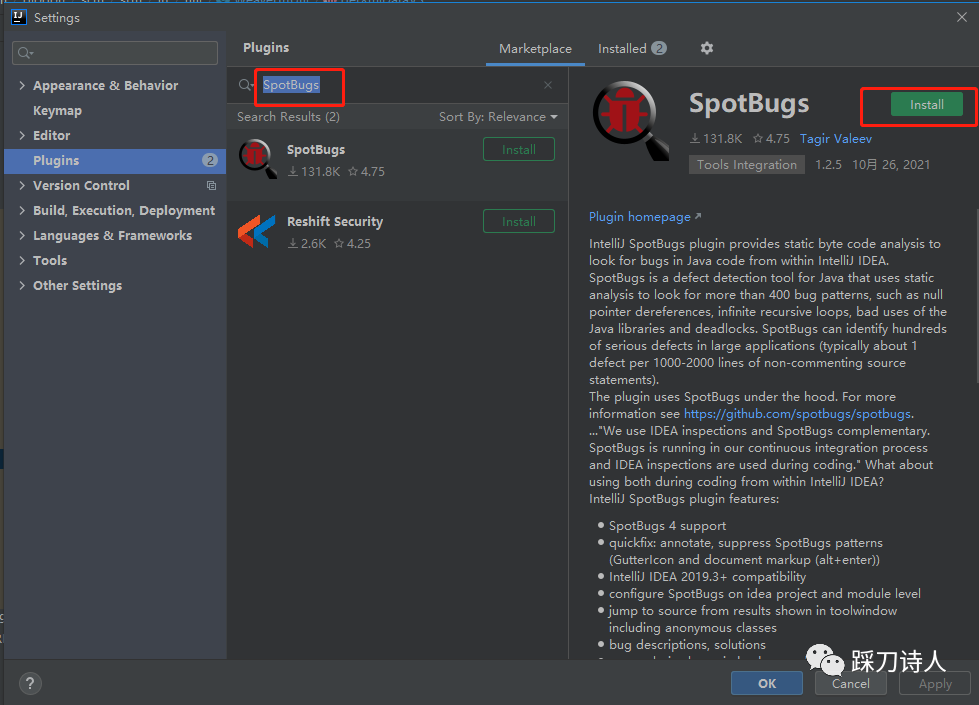Click the Apply button
Screen dimensions: 979x705
[935, 683]
